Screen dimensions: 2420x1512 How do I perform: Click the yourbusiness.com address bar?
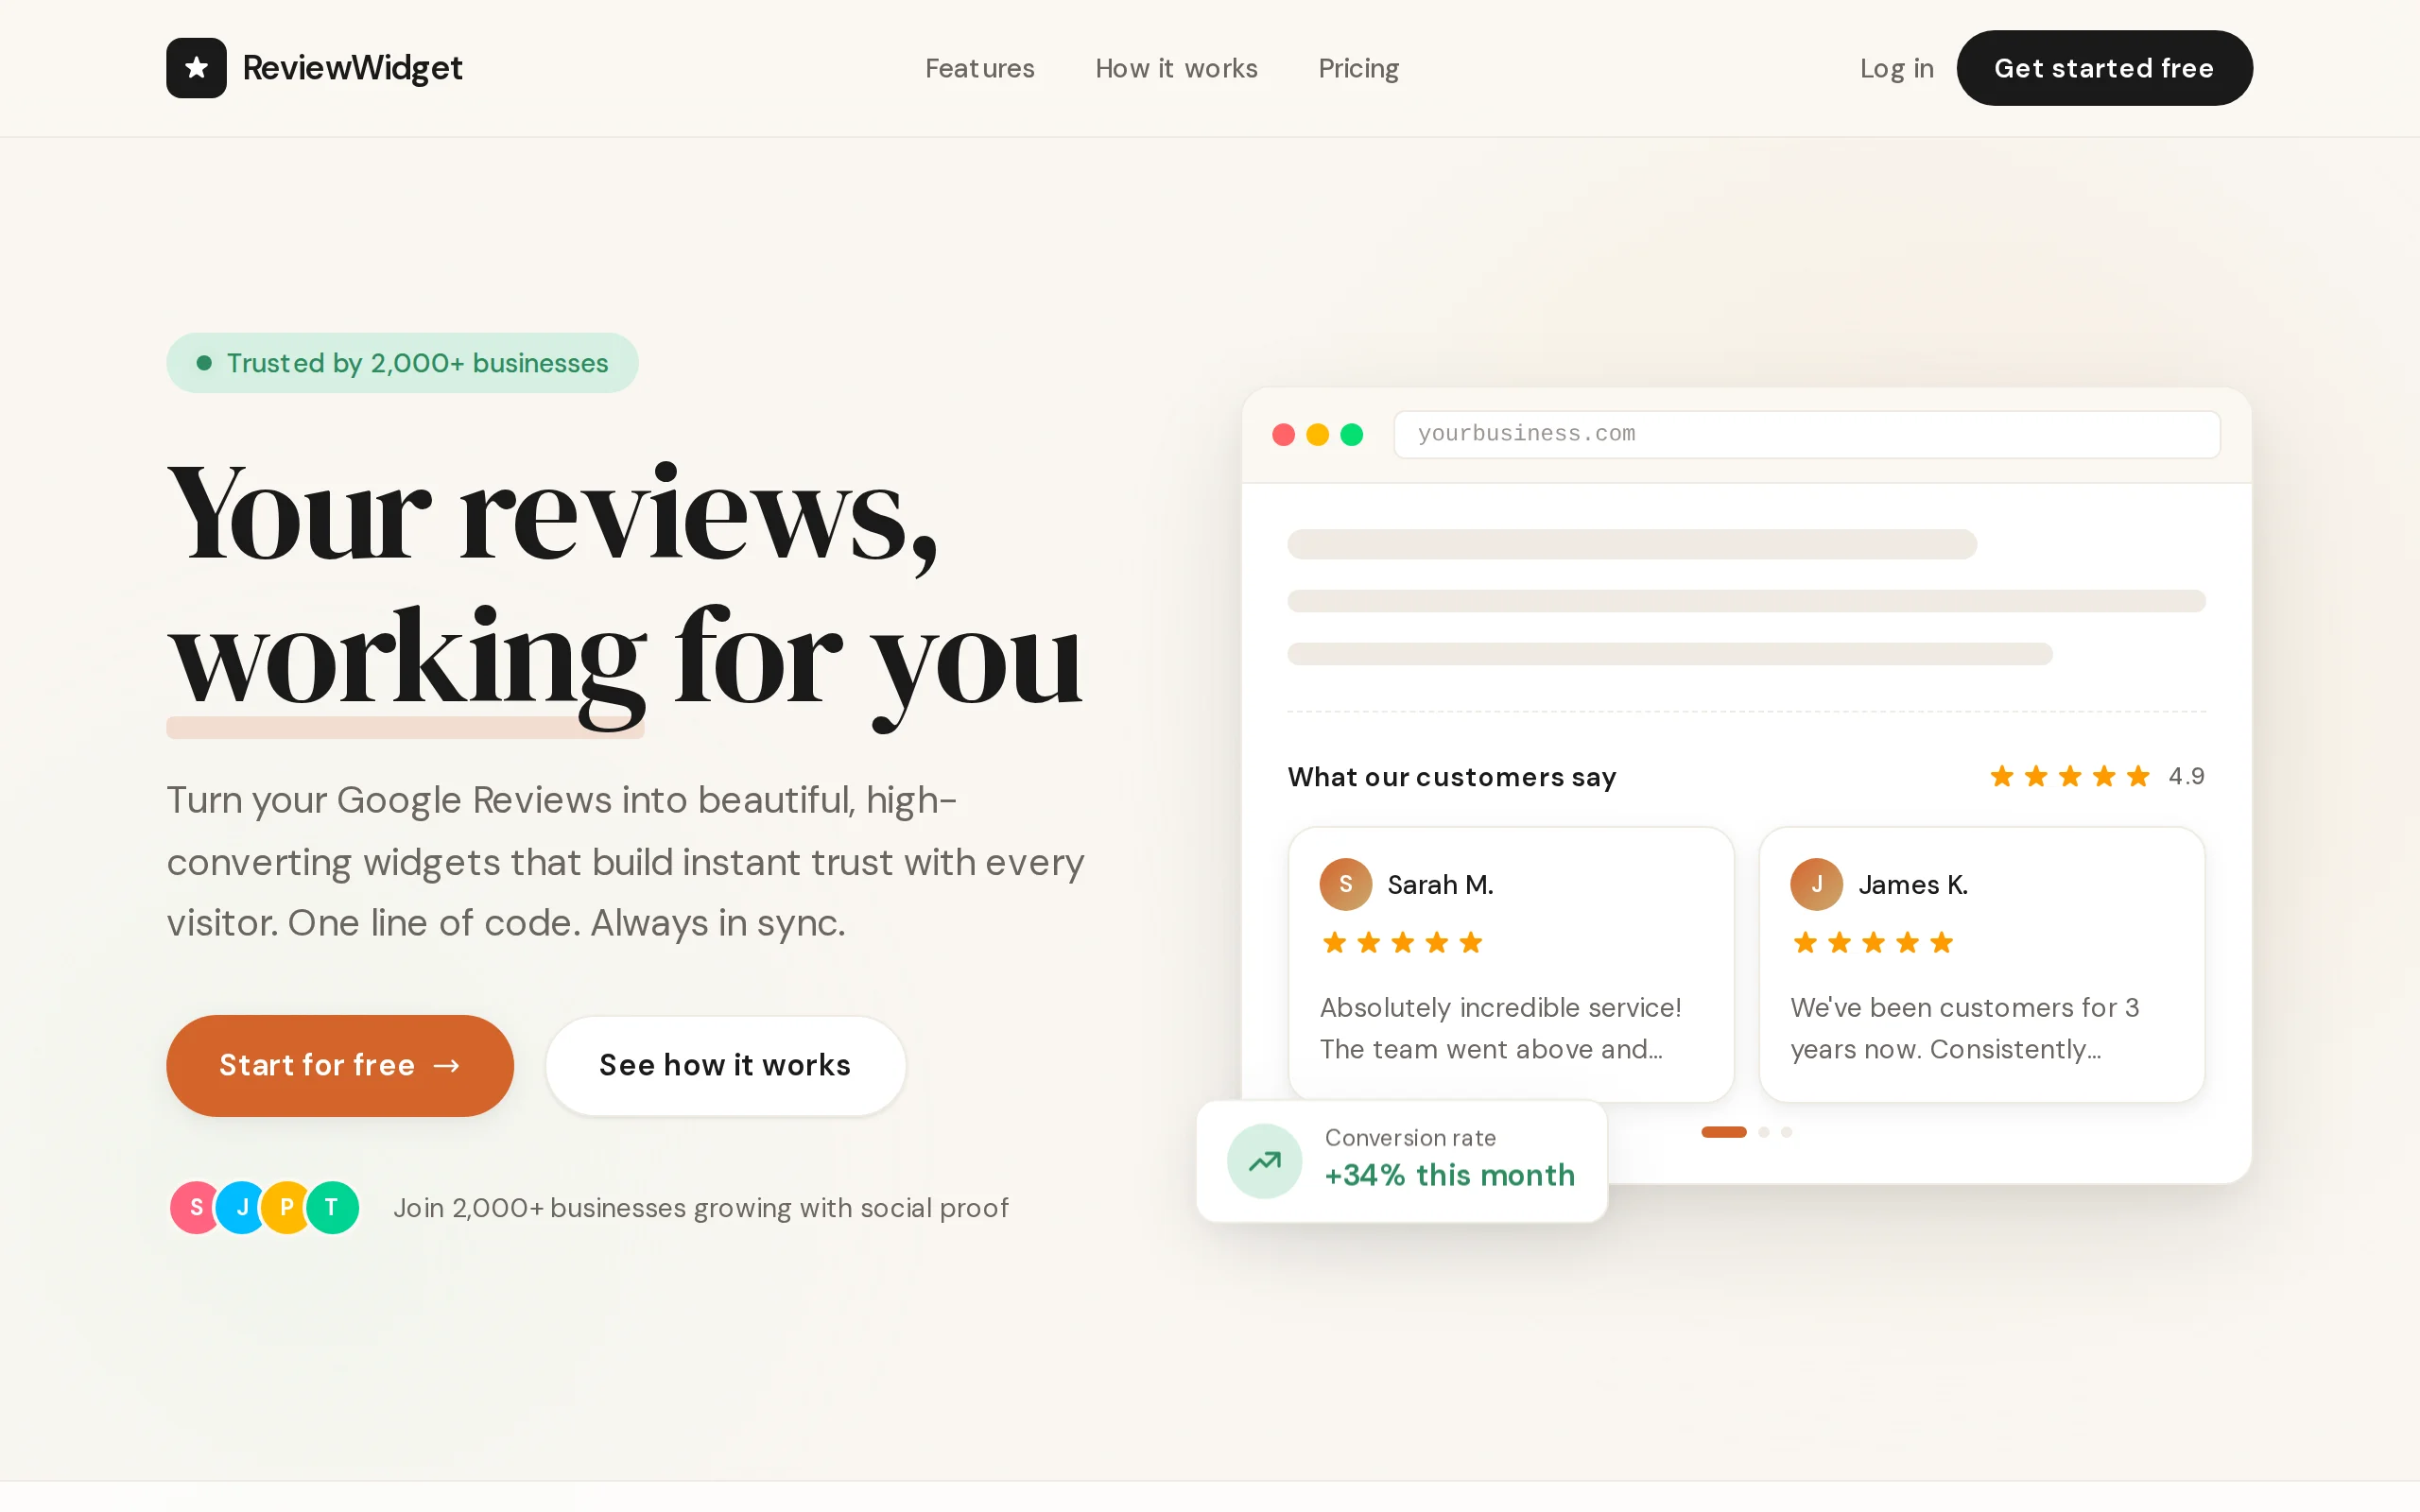[1806, 434]
